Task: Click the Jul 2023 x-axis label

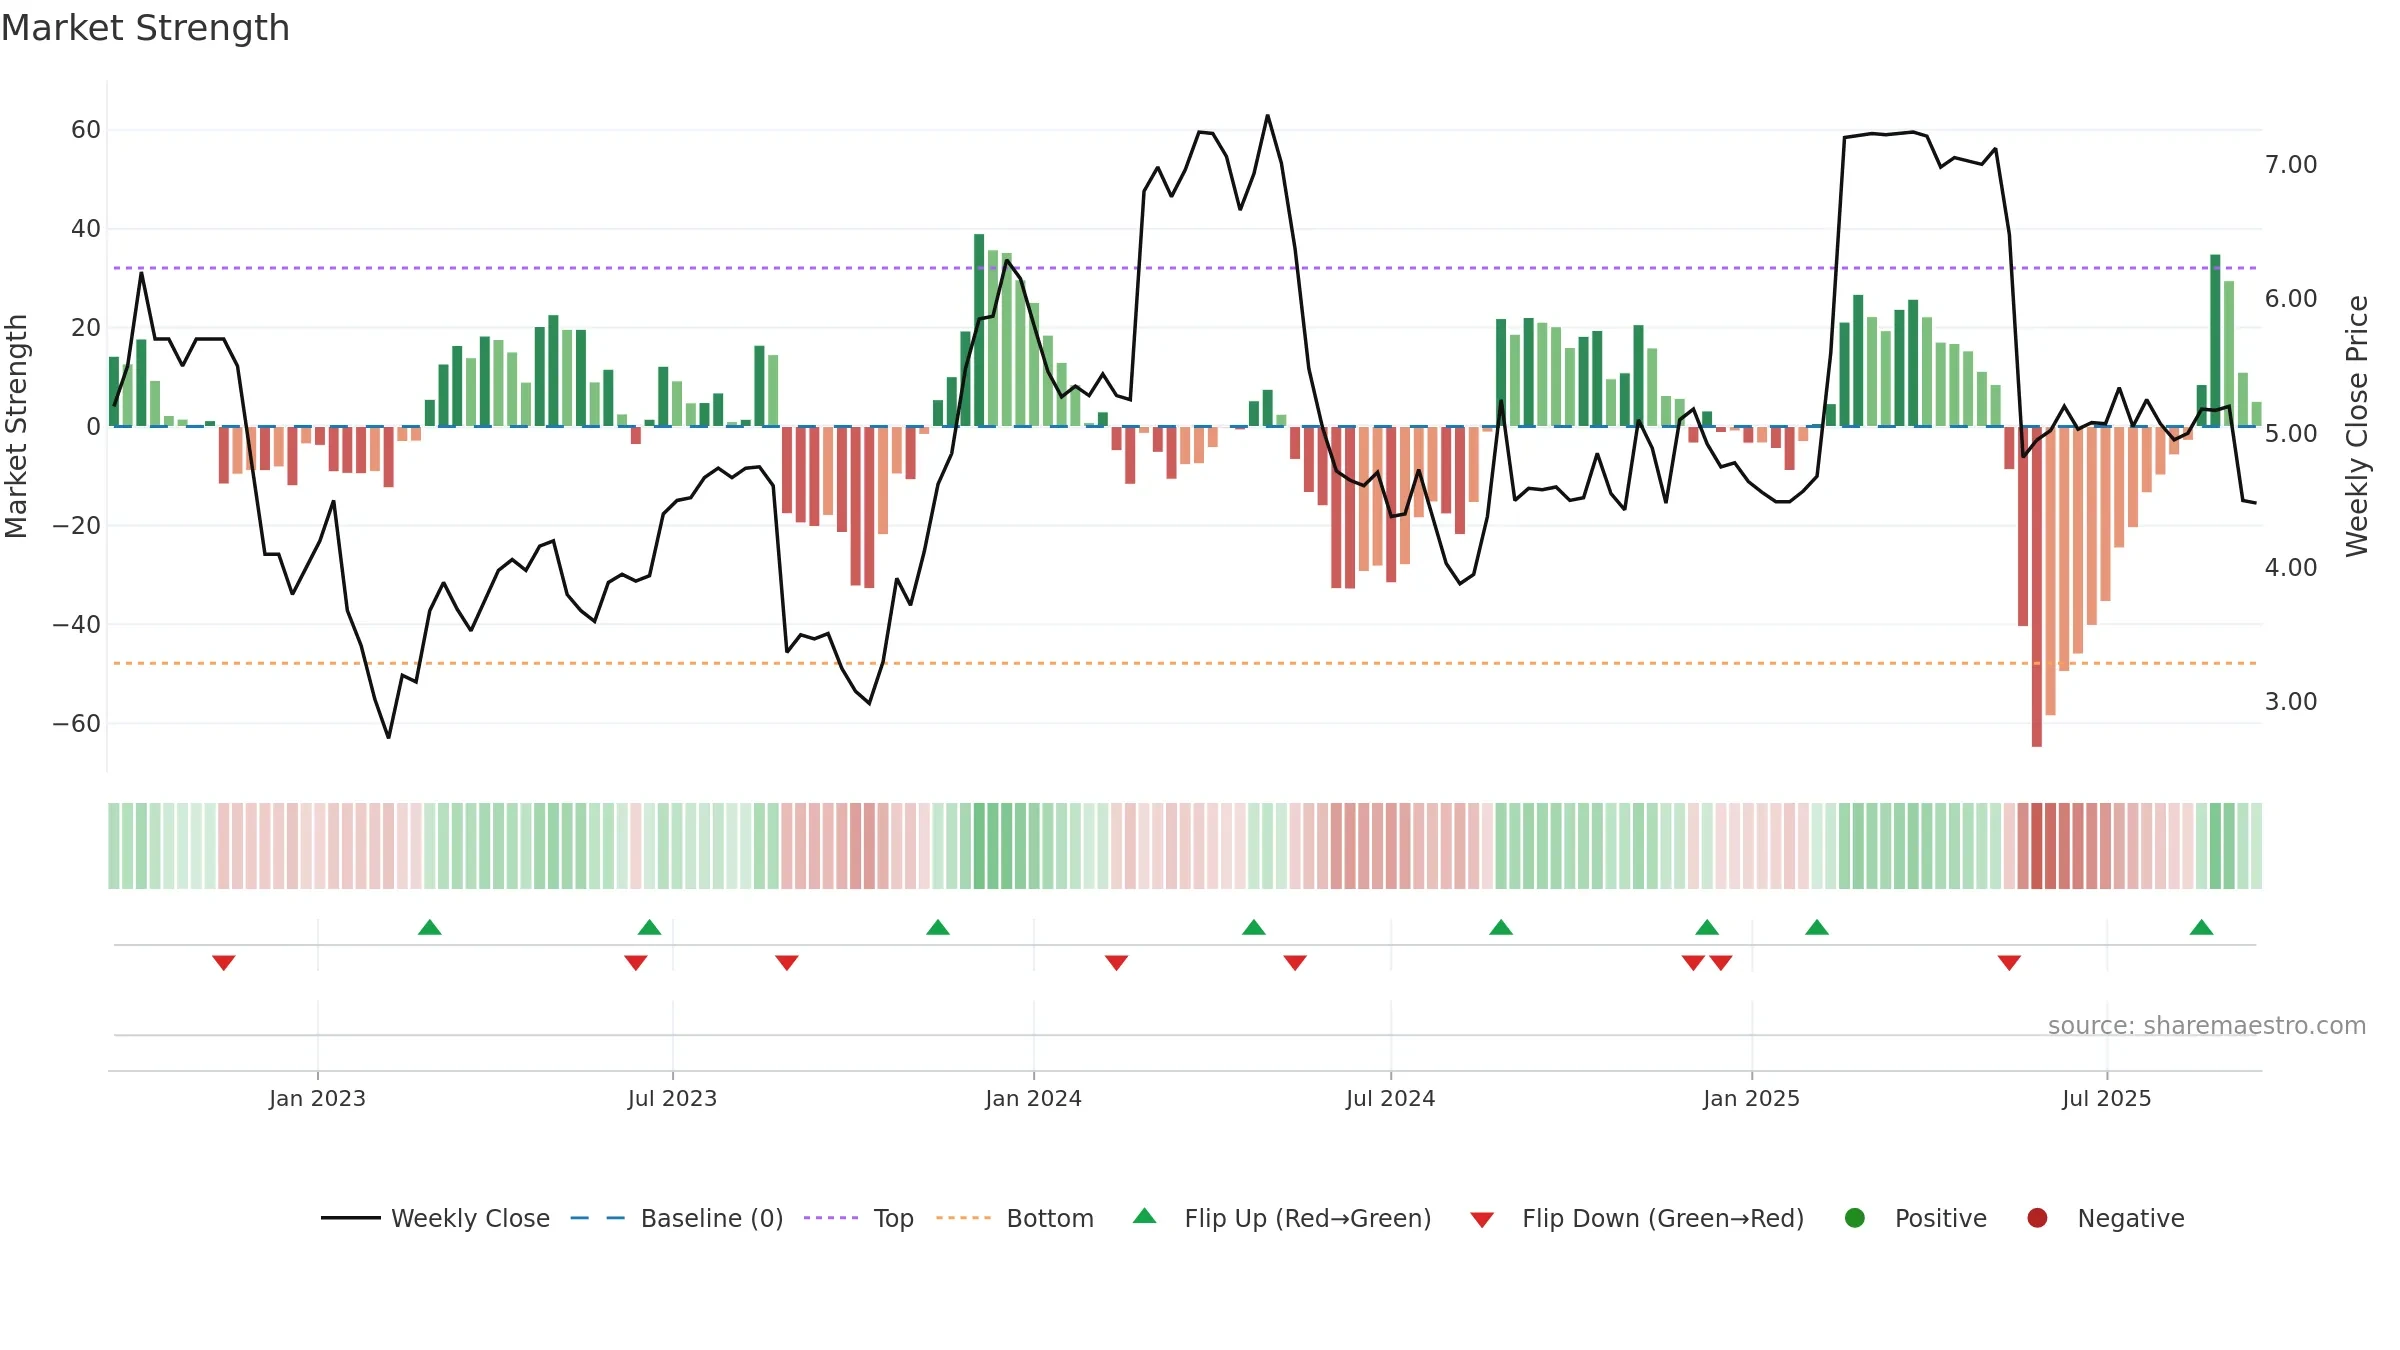Action: point(672,1098)
